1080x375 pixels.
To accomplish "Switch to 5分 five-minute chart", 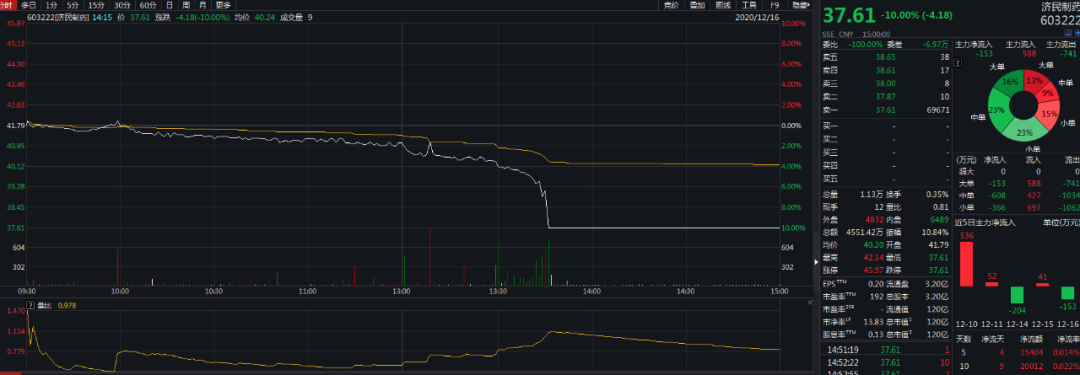I will (73, 5).
